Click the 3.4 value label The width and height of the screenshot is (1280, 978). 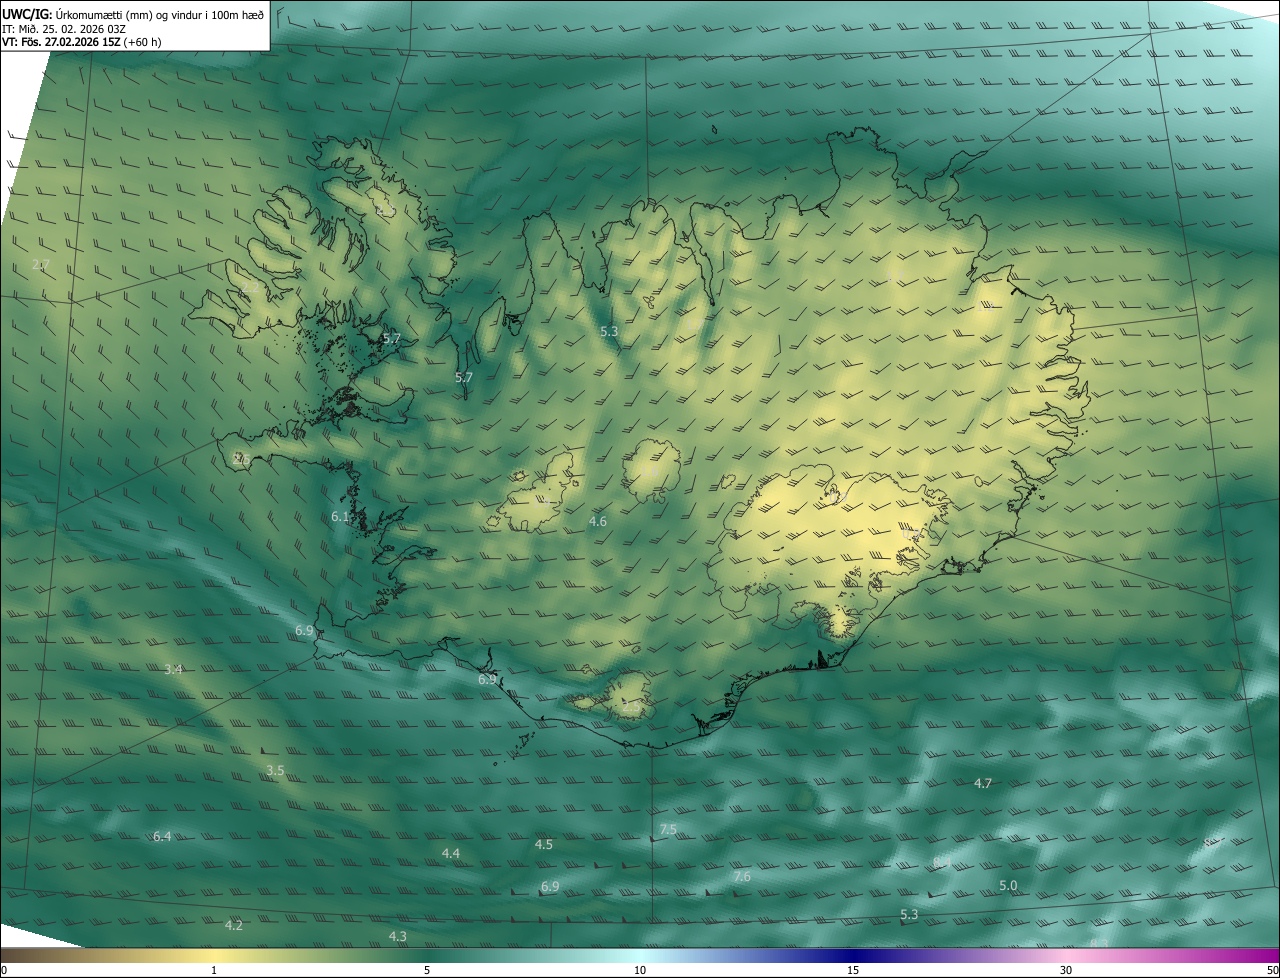(173, 669)
